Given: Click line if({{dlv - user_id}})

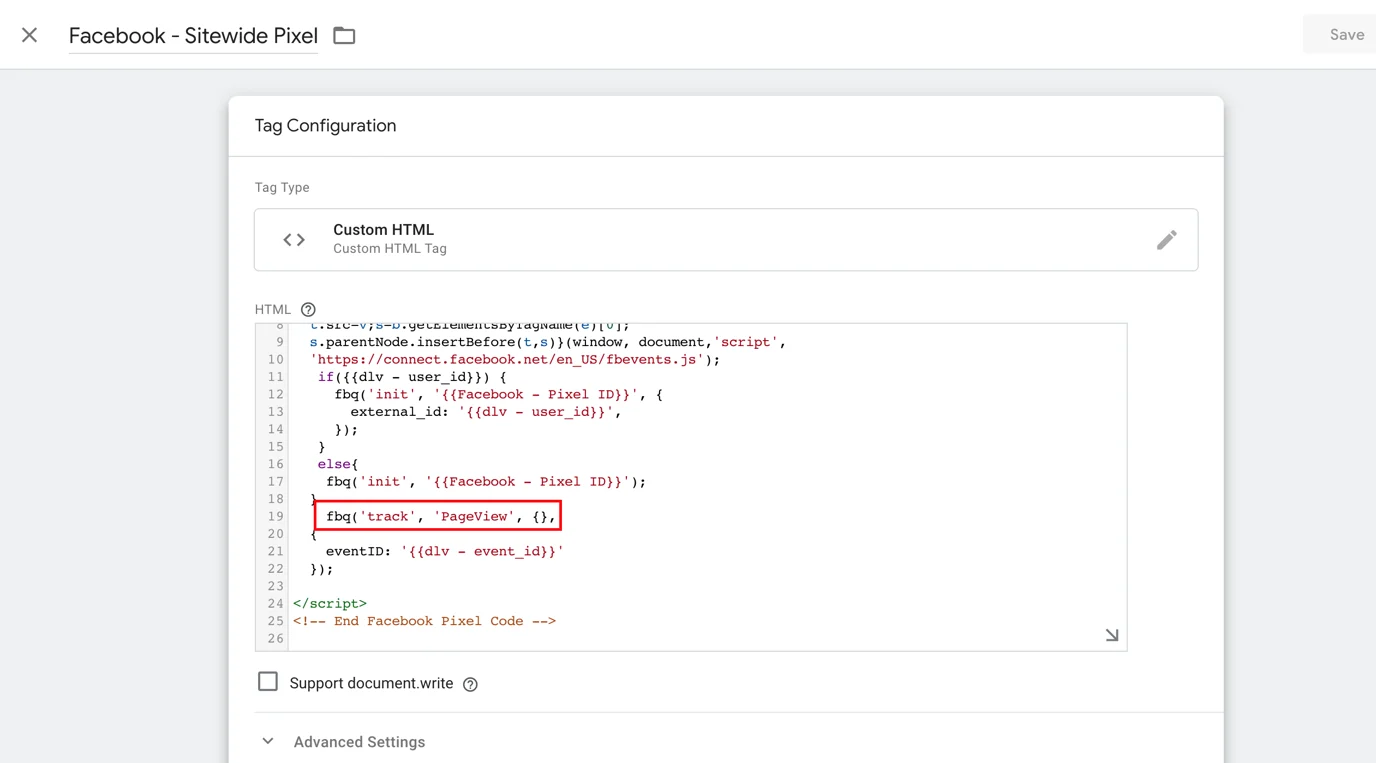Looking at the screenshot, I should pyautogui.click(x=412, y=377).
